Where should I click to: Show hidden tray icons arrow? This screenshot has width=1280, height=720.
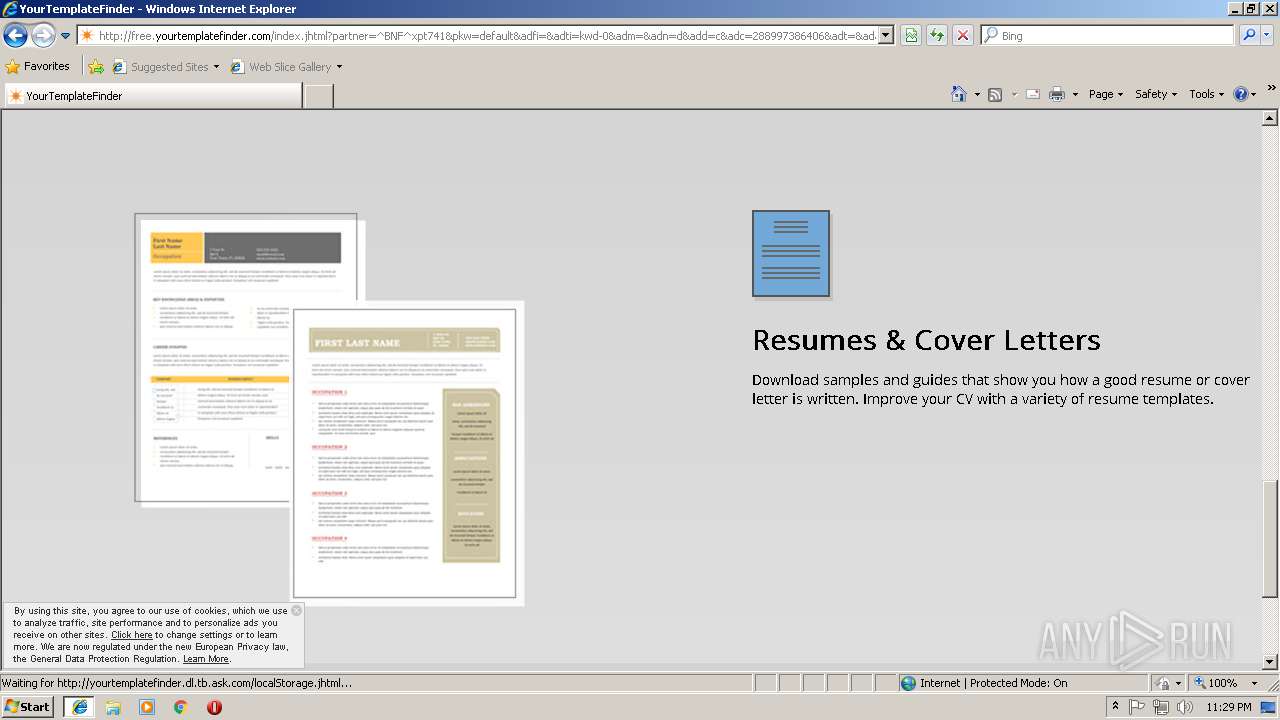(x=1115, y=707)
